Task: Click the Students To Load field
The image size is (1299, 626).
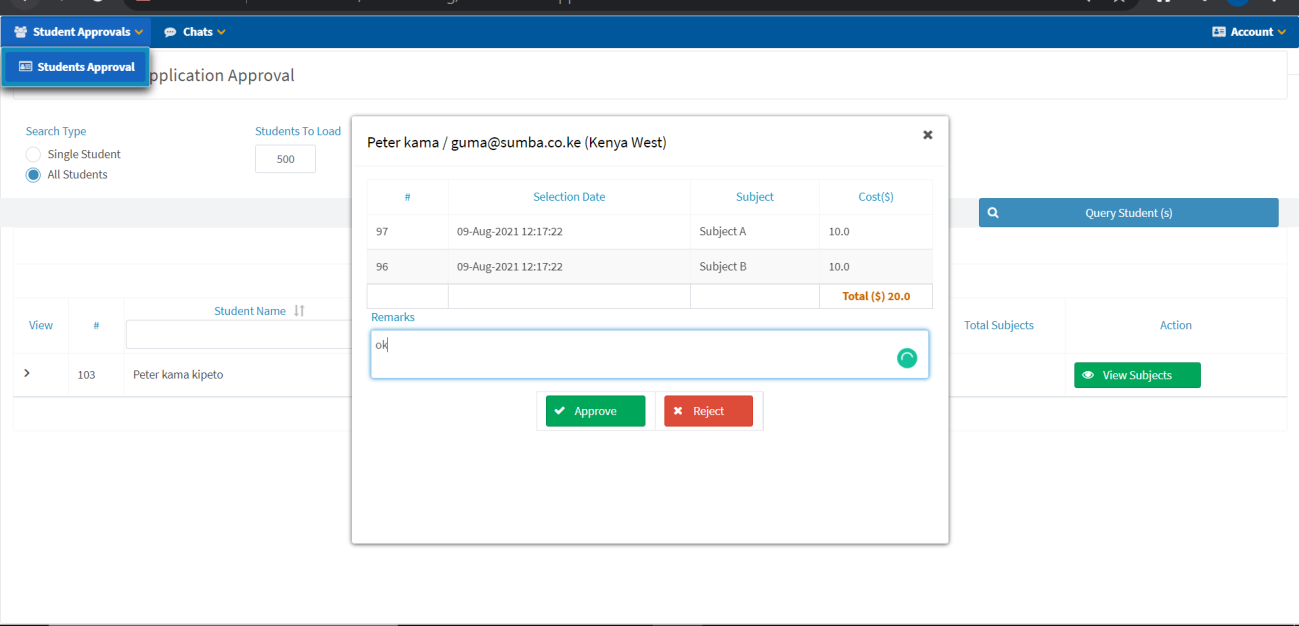Action: 285,159
